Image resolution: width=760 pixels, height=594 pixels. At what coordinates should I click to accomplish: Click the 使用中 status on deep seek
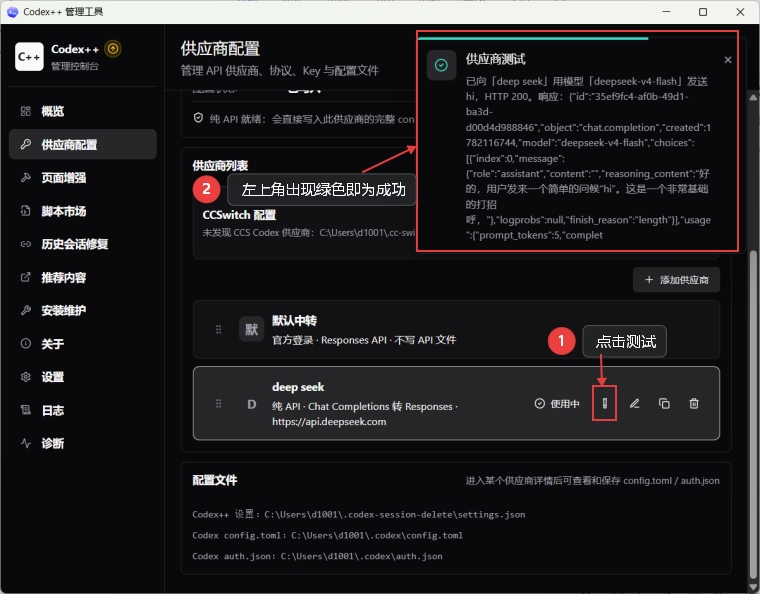pos(557,404)
